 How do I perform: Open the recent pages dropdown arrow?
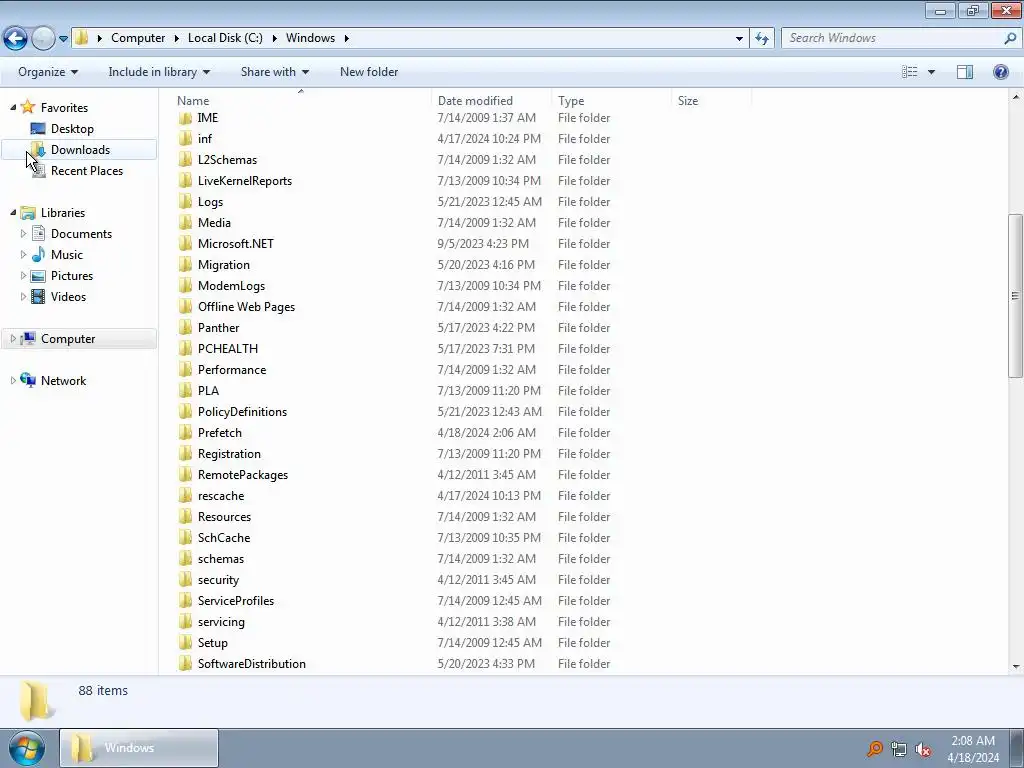(x=63, y=39)
